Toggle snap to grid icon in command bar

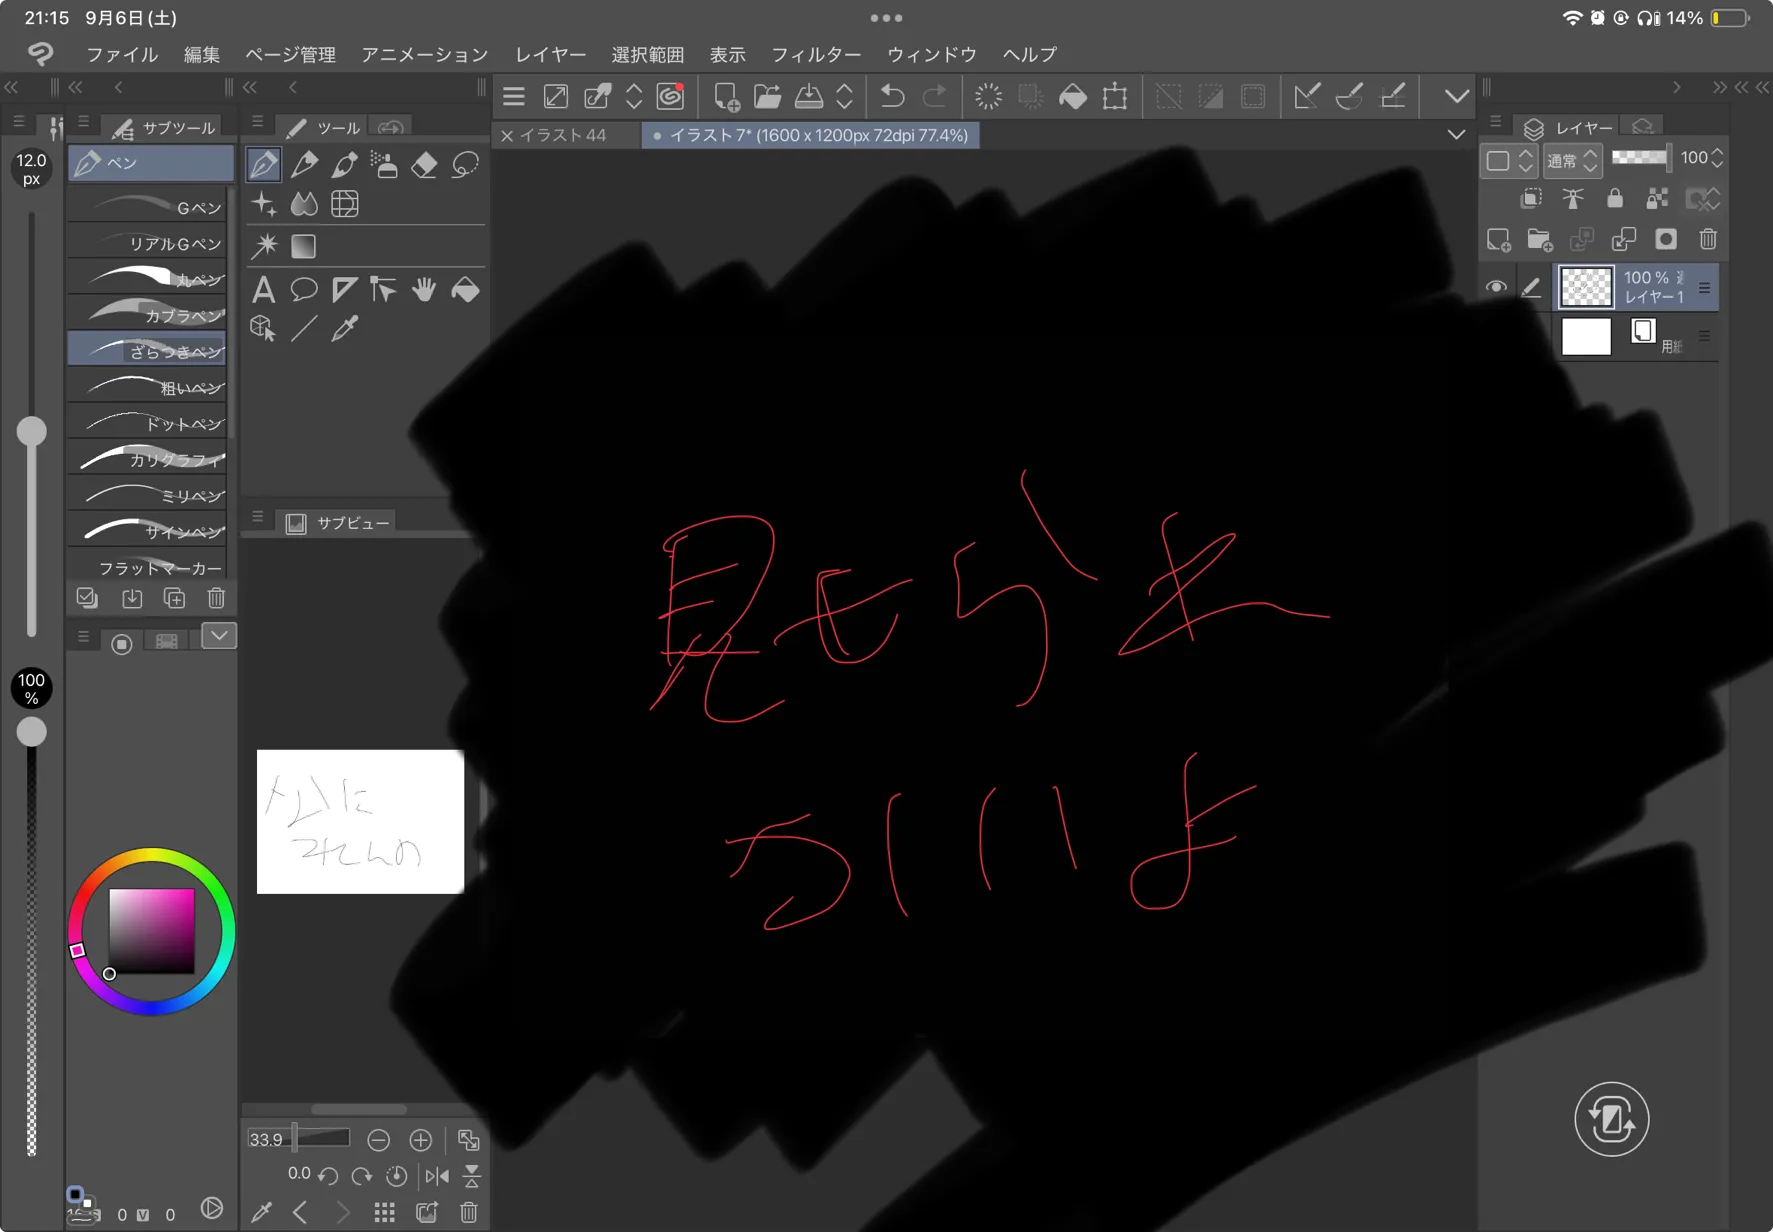click(1393, 96)
